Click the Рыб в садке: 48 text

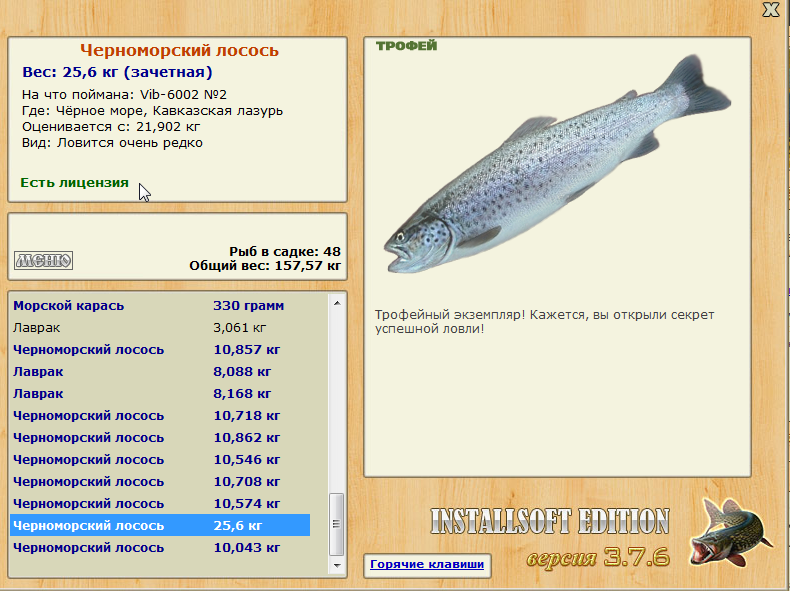[285, 251]
